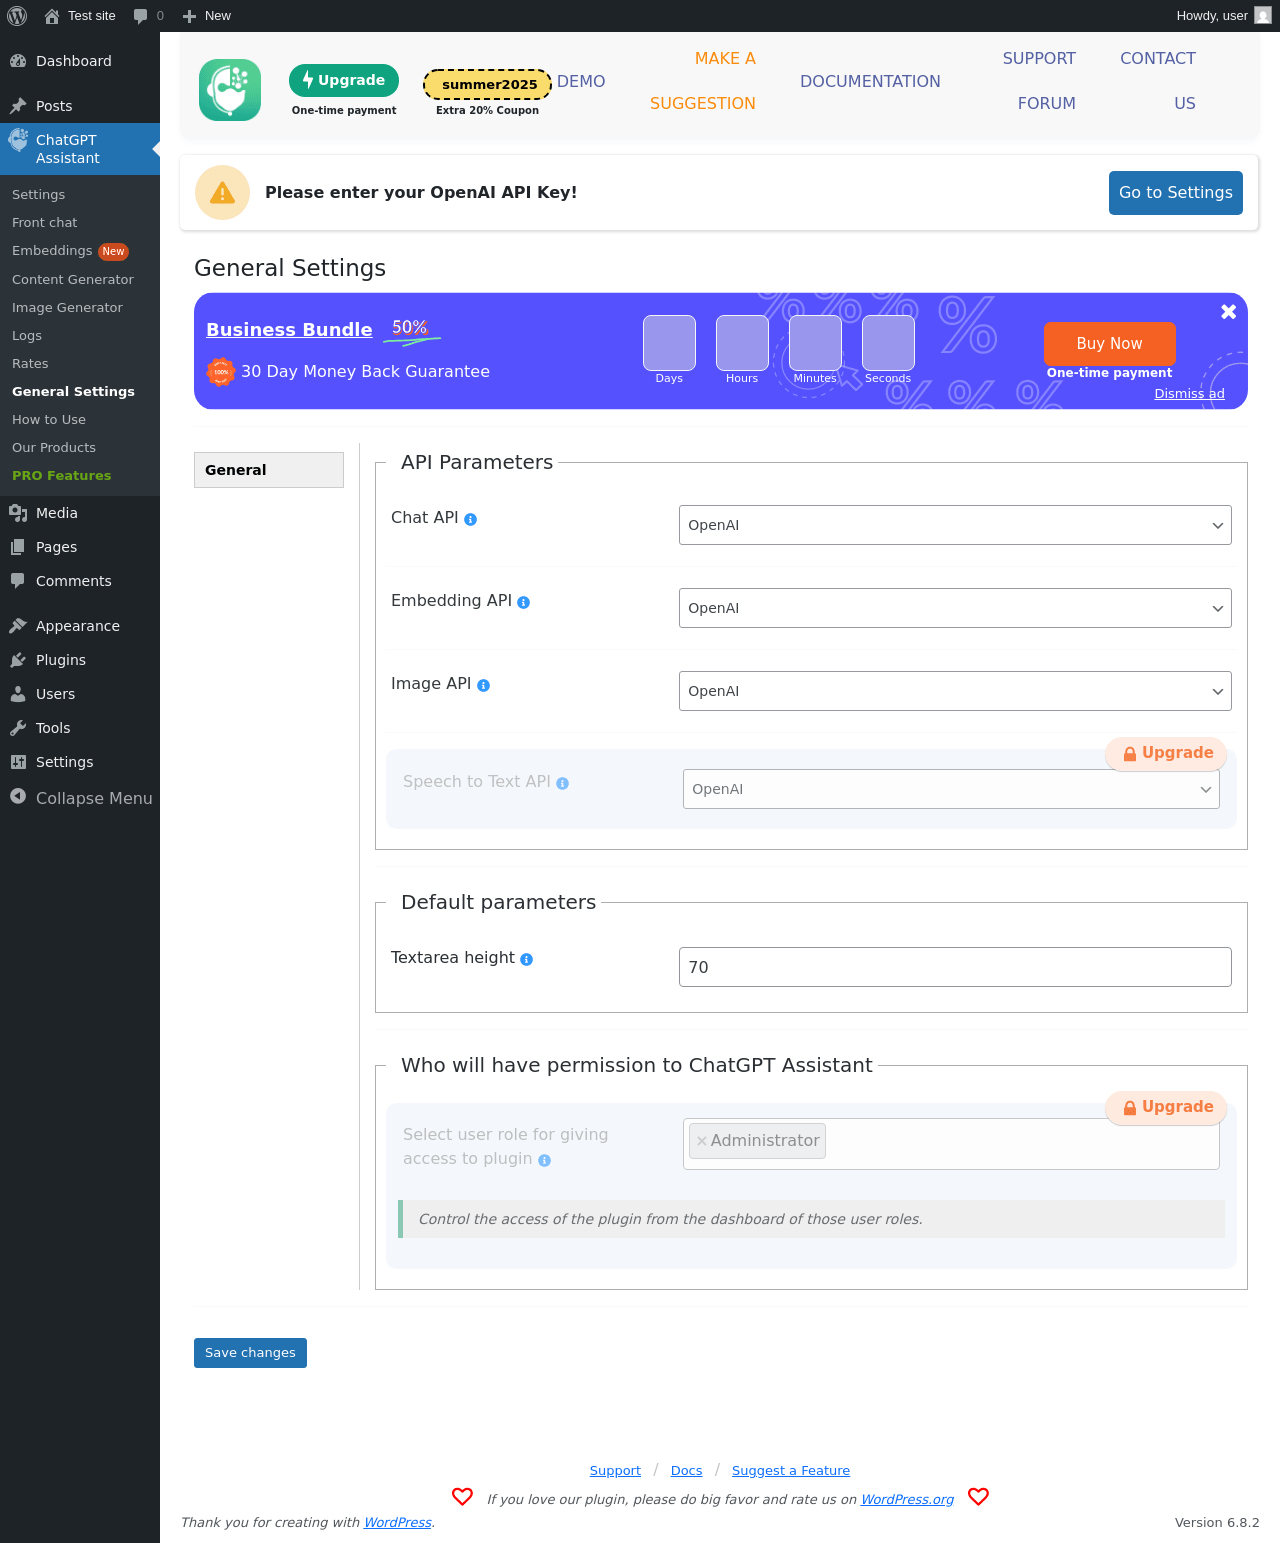The image size is (1280, 1543).
Task: Click the WordPress logo in admin bar
Action: pyautogui.click(x=17, y=16)
